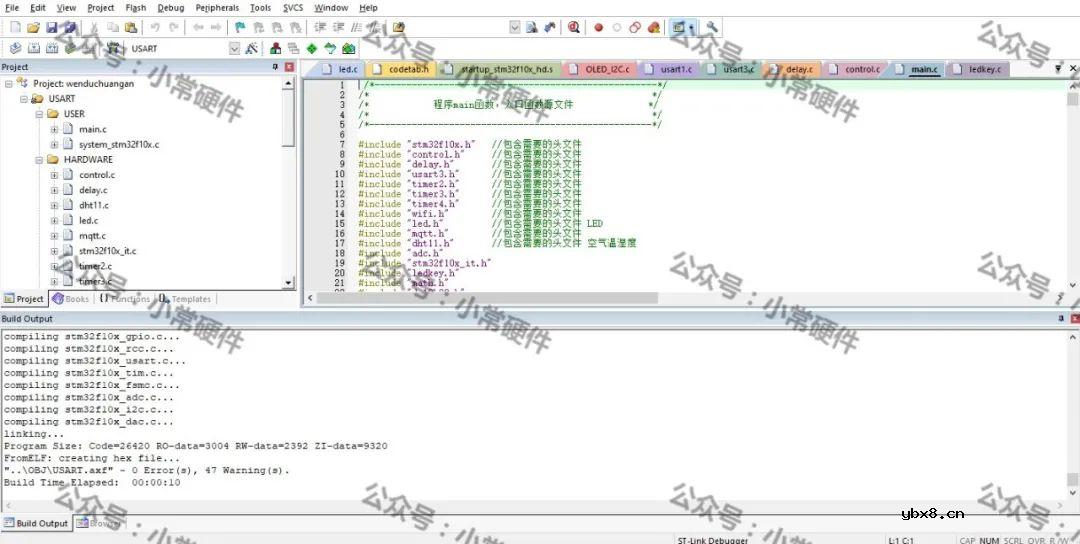Screen dimensions: 1080x544
Task: Open the find text combo box dropdown
Action: (x=515, y=28)
